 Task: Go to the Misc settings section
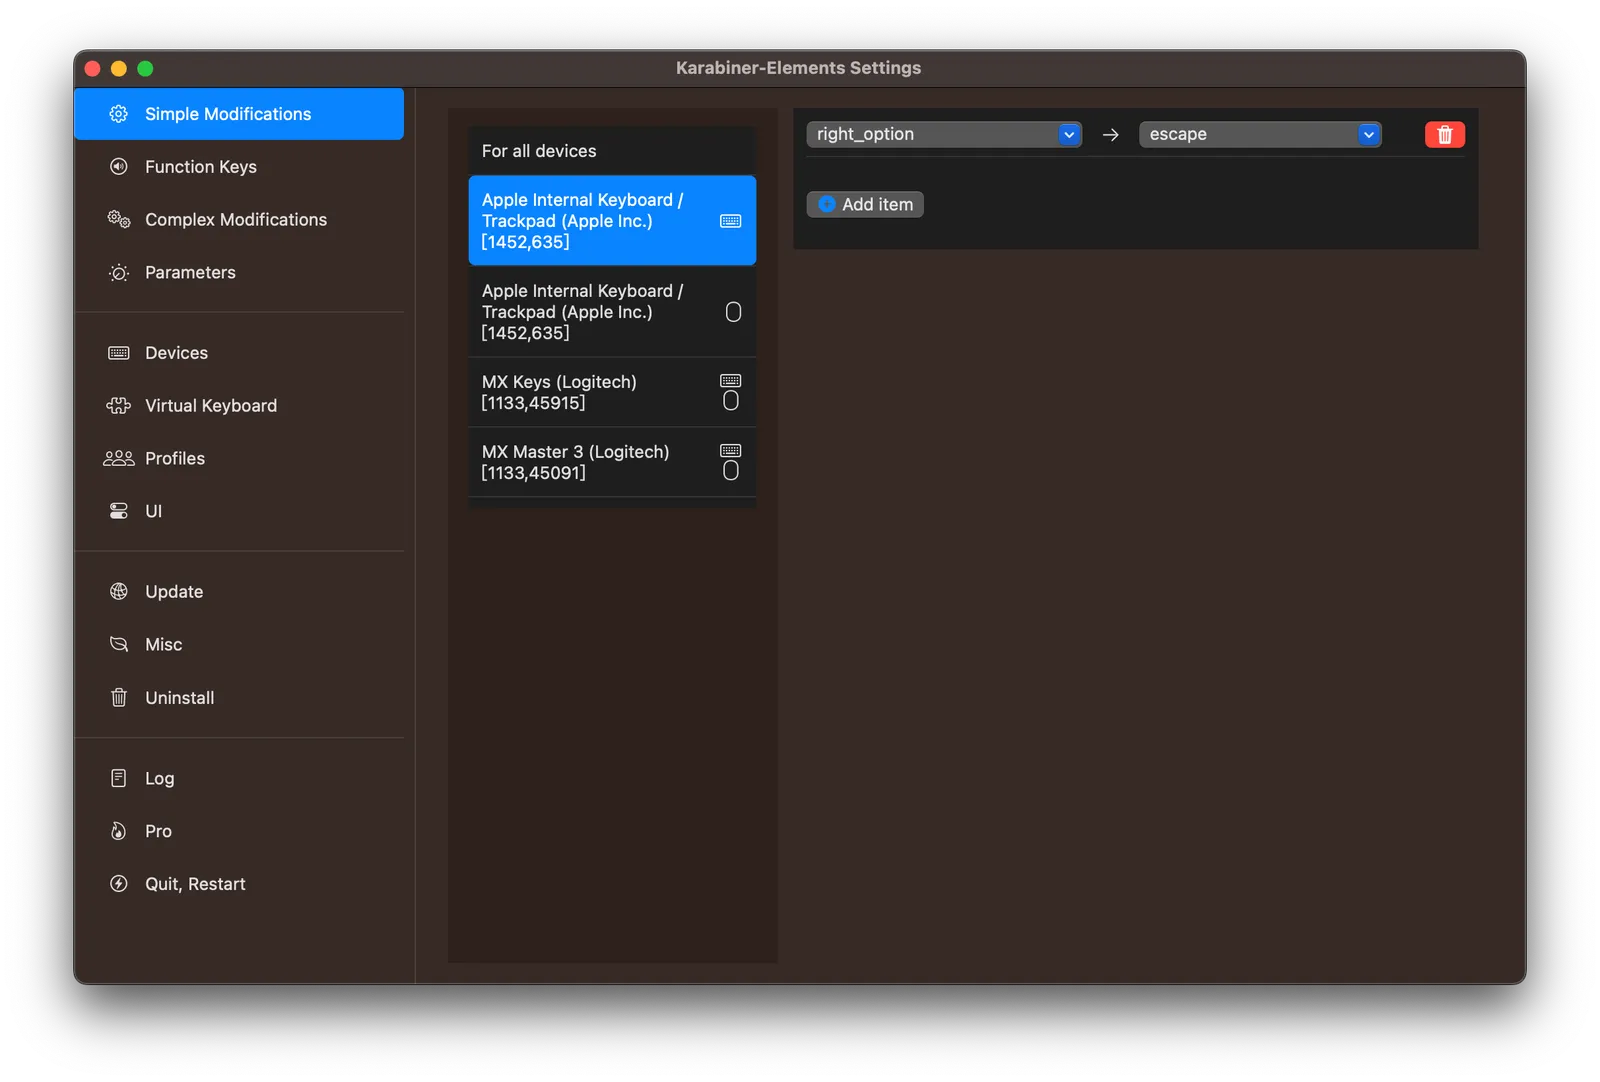click(164, 645)
